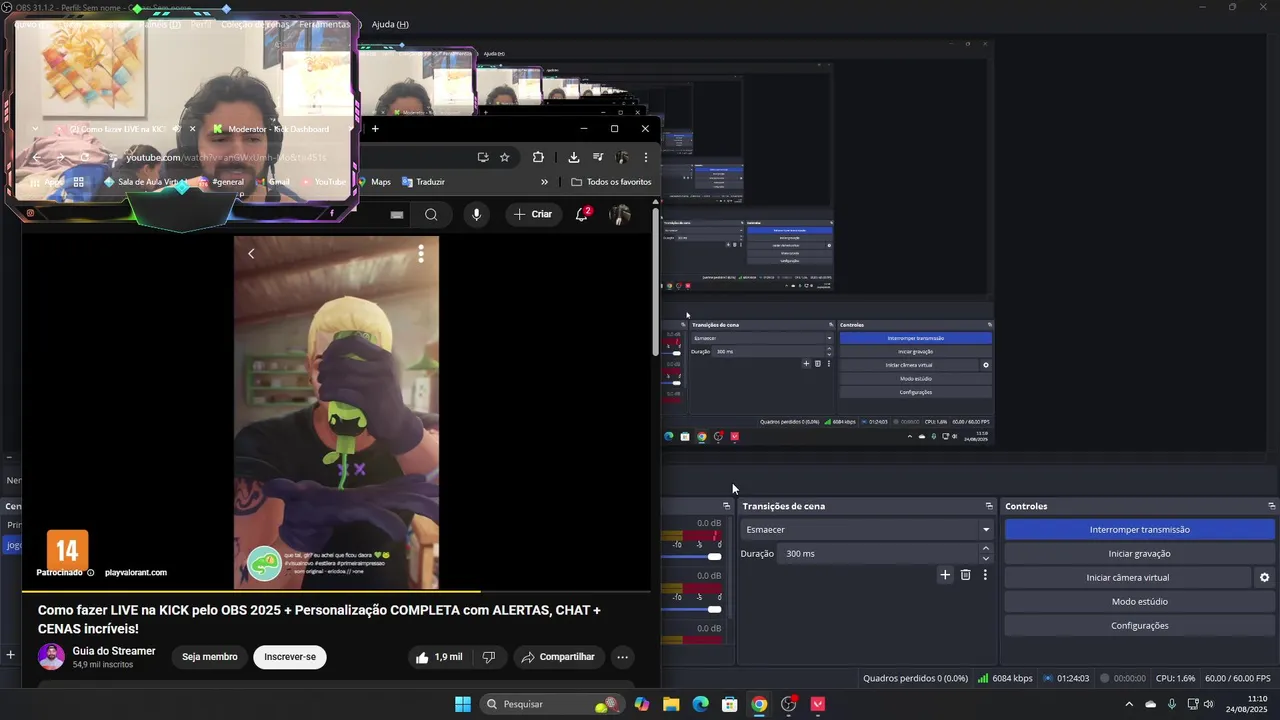The image size is (1280, 720).
Task: Enable Modo estúdio
Action: (1140, 602)
